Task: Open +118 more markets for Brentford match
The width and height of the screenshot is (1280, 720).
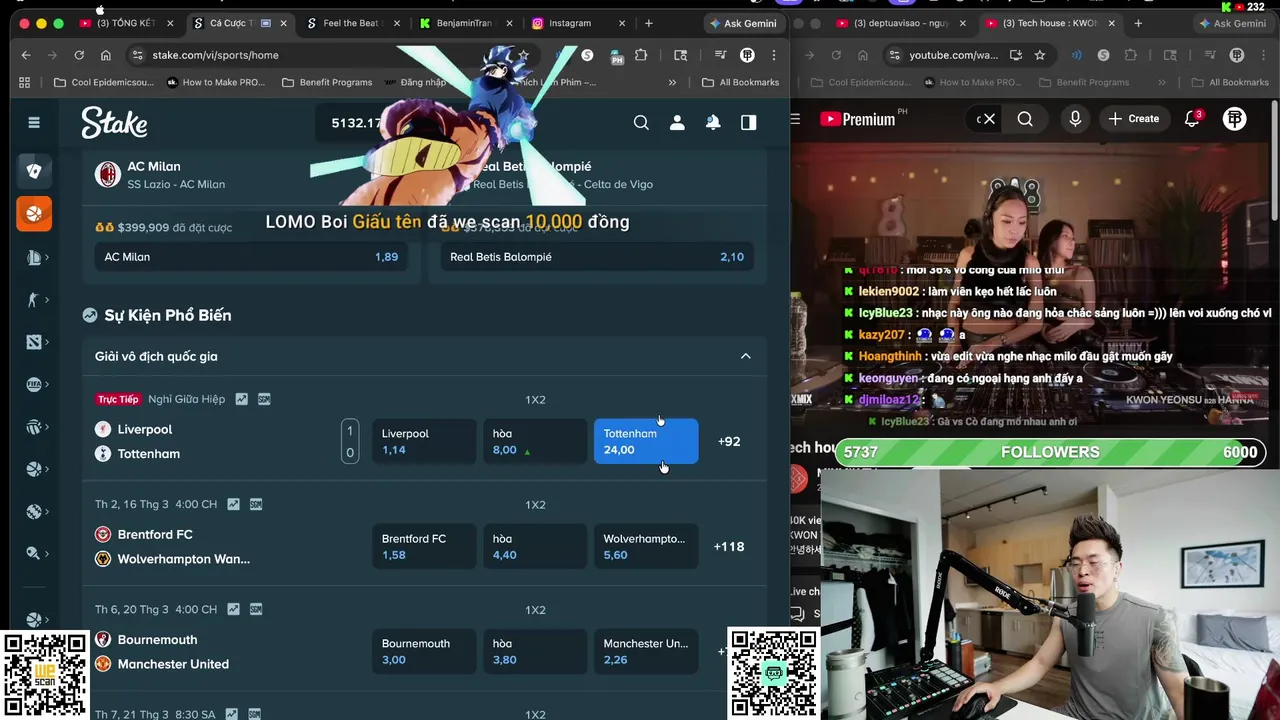Action: coord(729,546)
